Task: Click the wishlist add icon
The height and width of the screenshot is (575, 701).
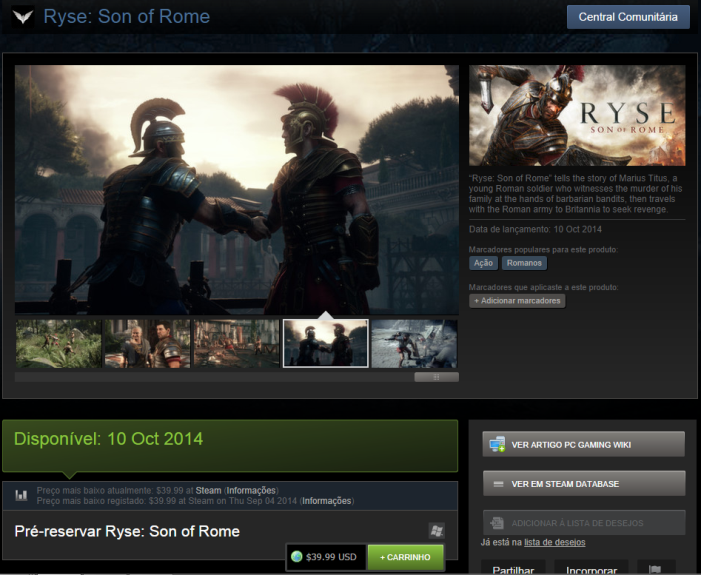Action: (x=497, y=523)
